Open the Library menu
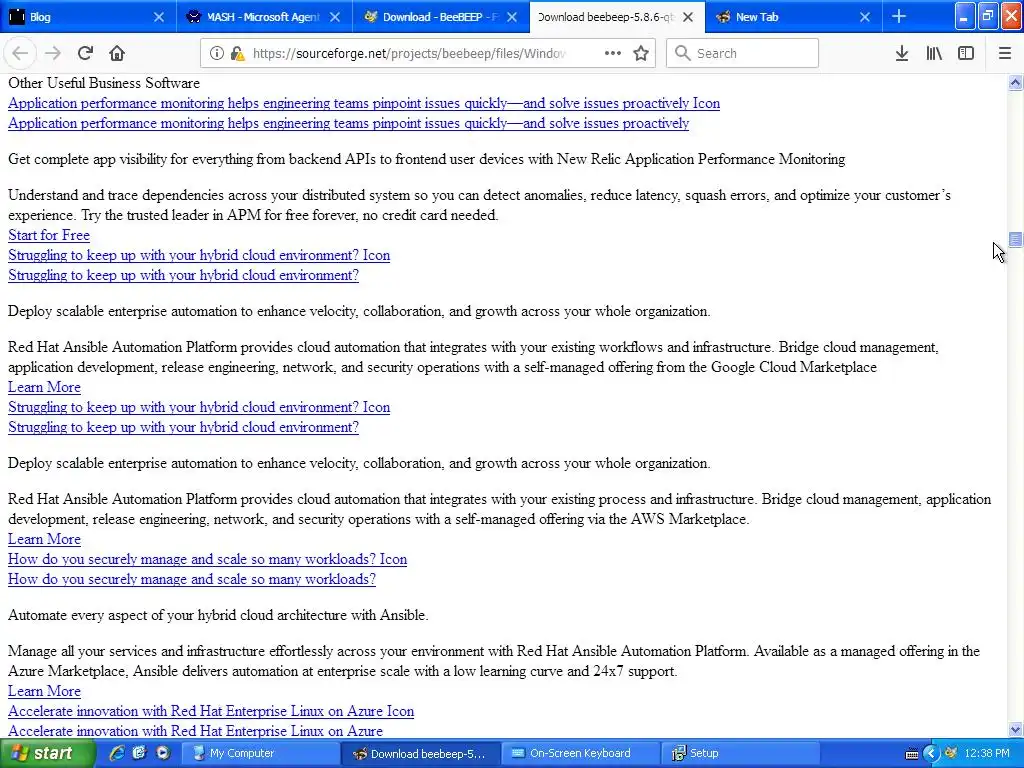This screenshot has height=768, width=1024. pyautogui.click(x=934, y=53)
